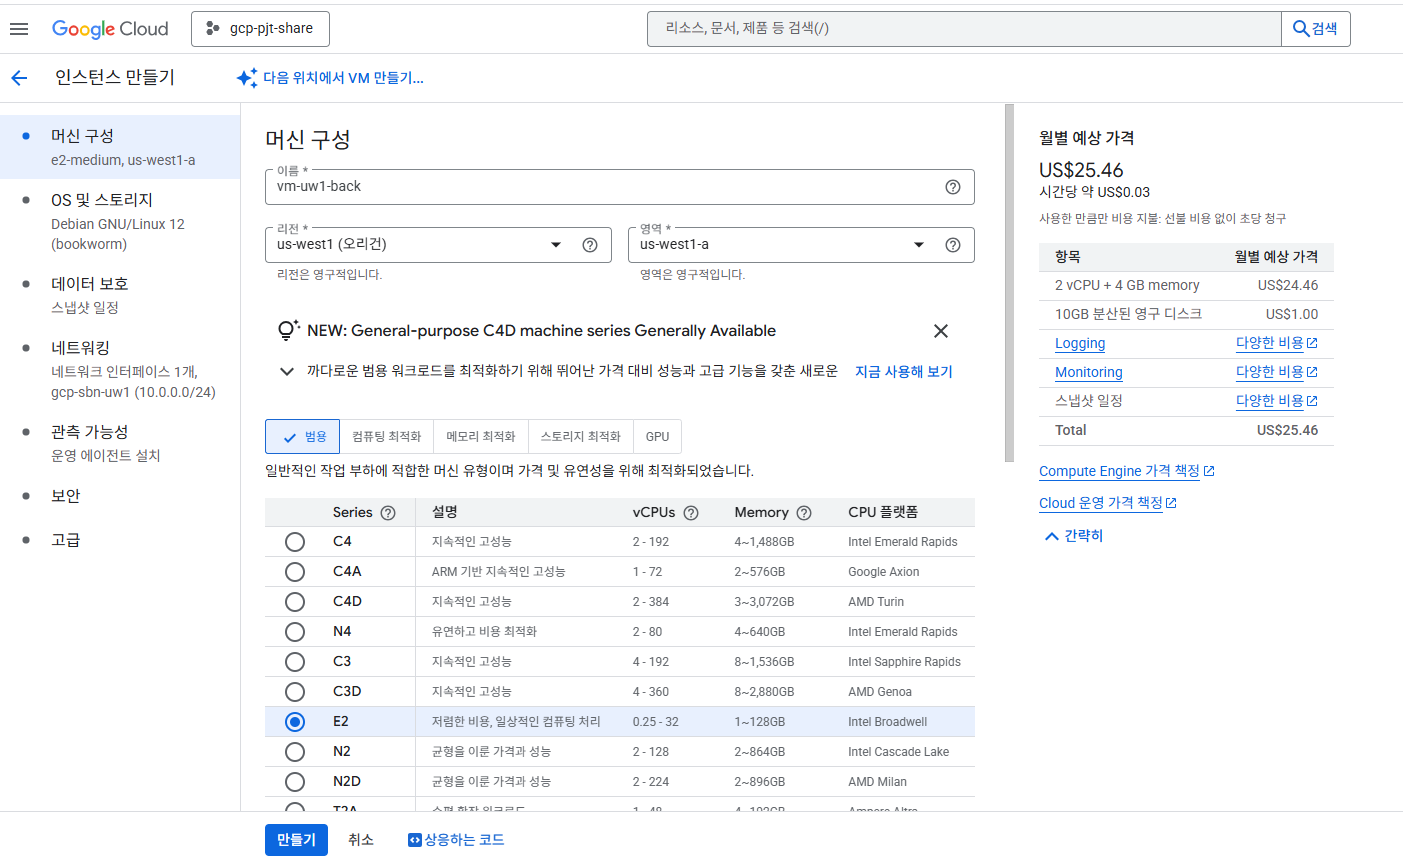Open help for the name field
Image resolution: width=1403 pixels, height=861 pixels.
[x=953, y=187]
